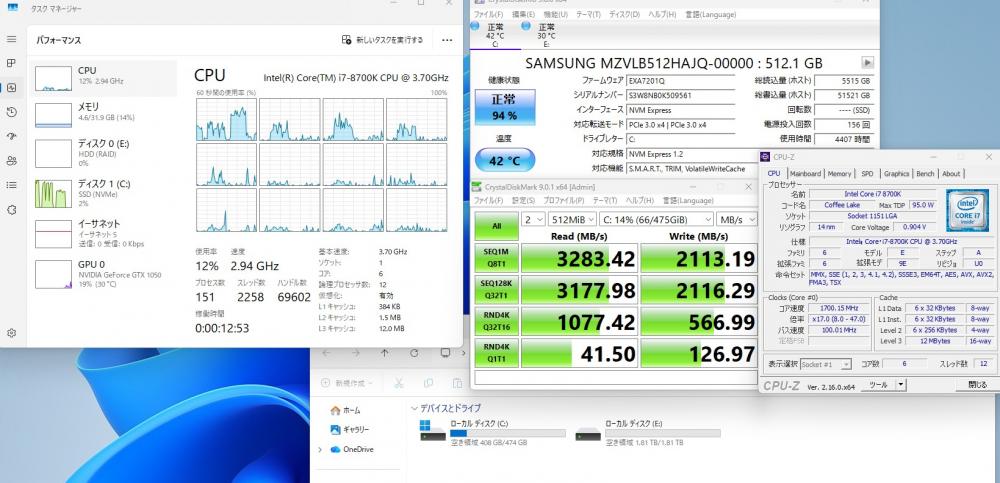1000x483 pixels.
Task: Open the ツール dropdown arrow in CPU-Z
Action: tap(901, 385)
